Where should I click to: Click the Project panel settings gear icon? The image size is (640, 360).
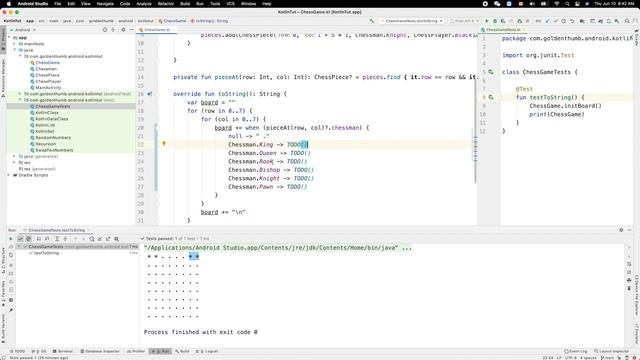(123, 30)
